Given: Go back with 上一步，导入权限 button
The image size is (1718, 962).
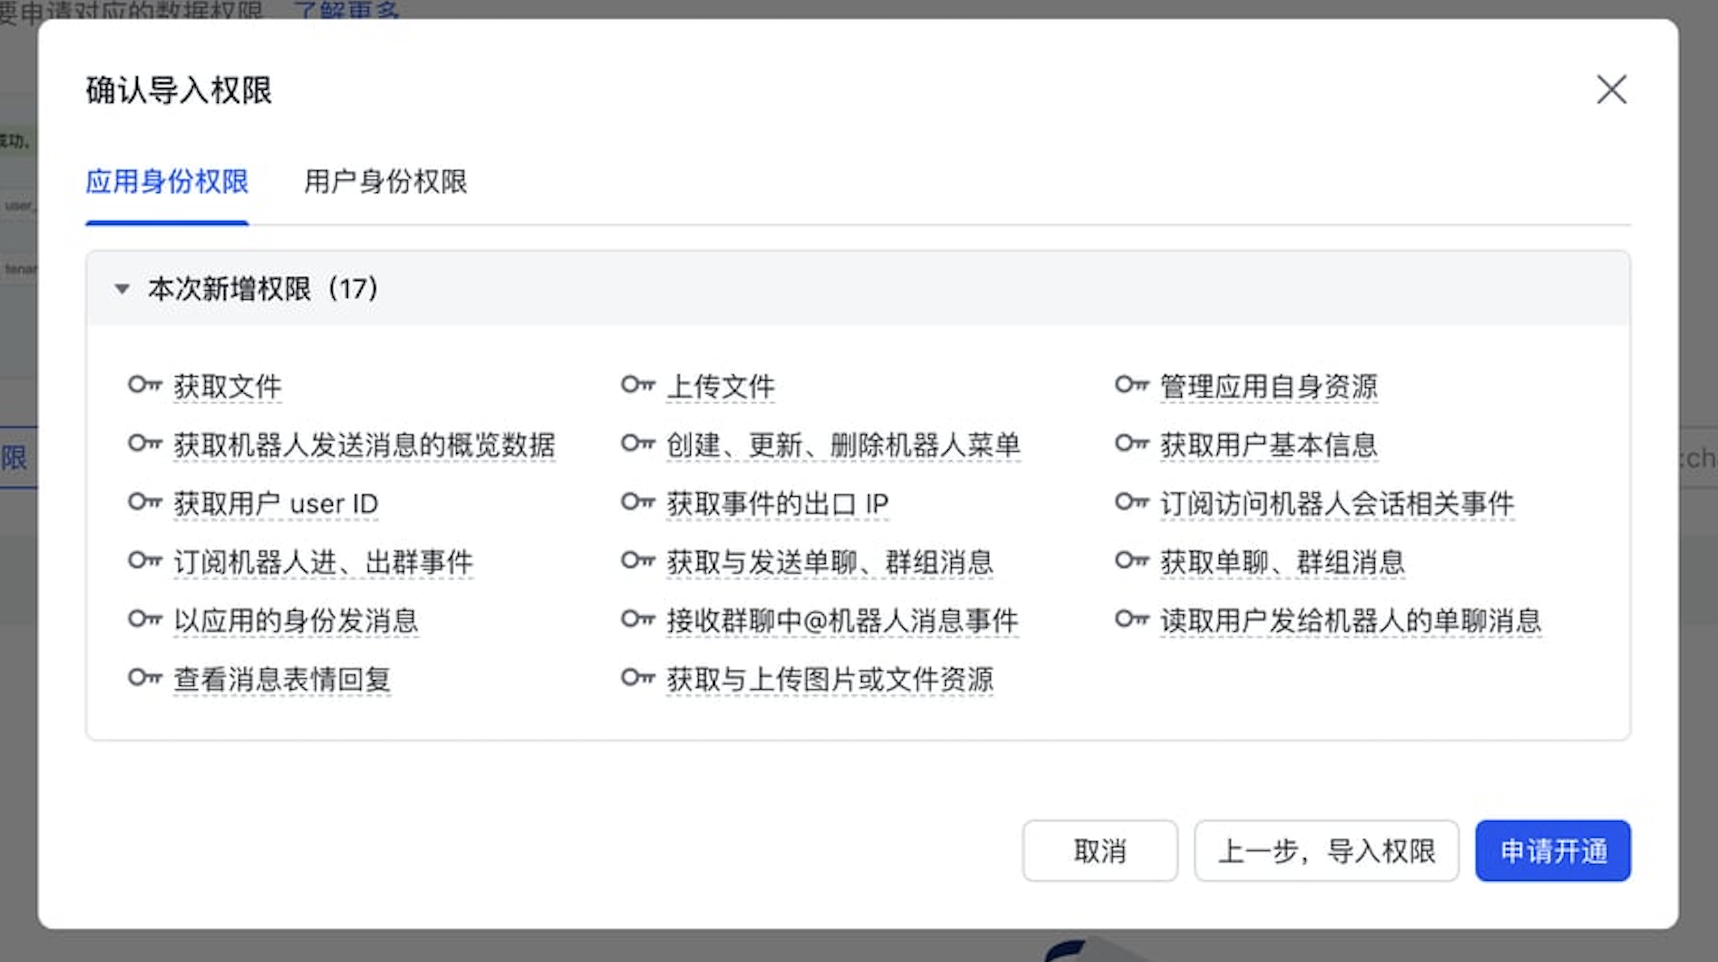Looking at the screenshot, I should (1326, 851).
